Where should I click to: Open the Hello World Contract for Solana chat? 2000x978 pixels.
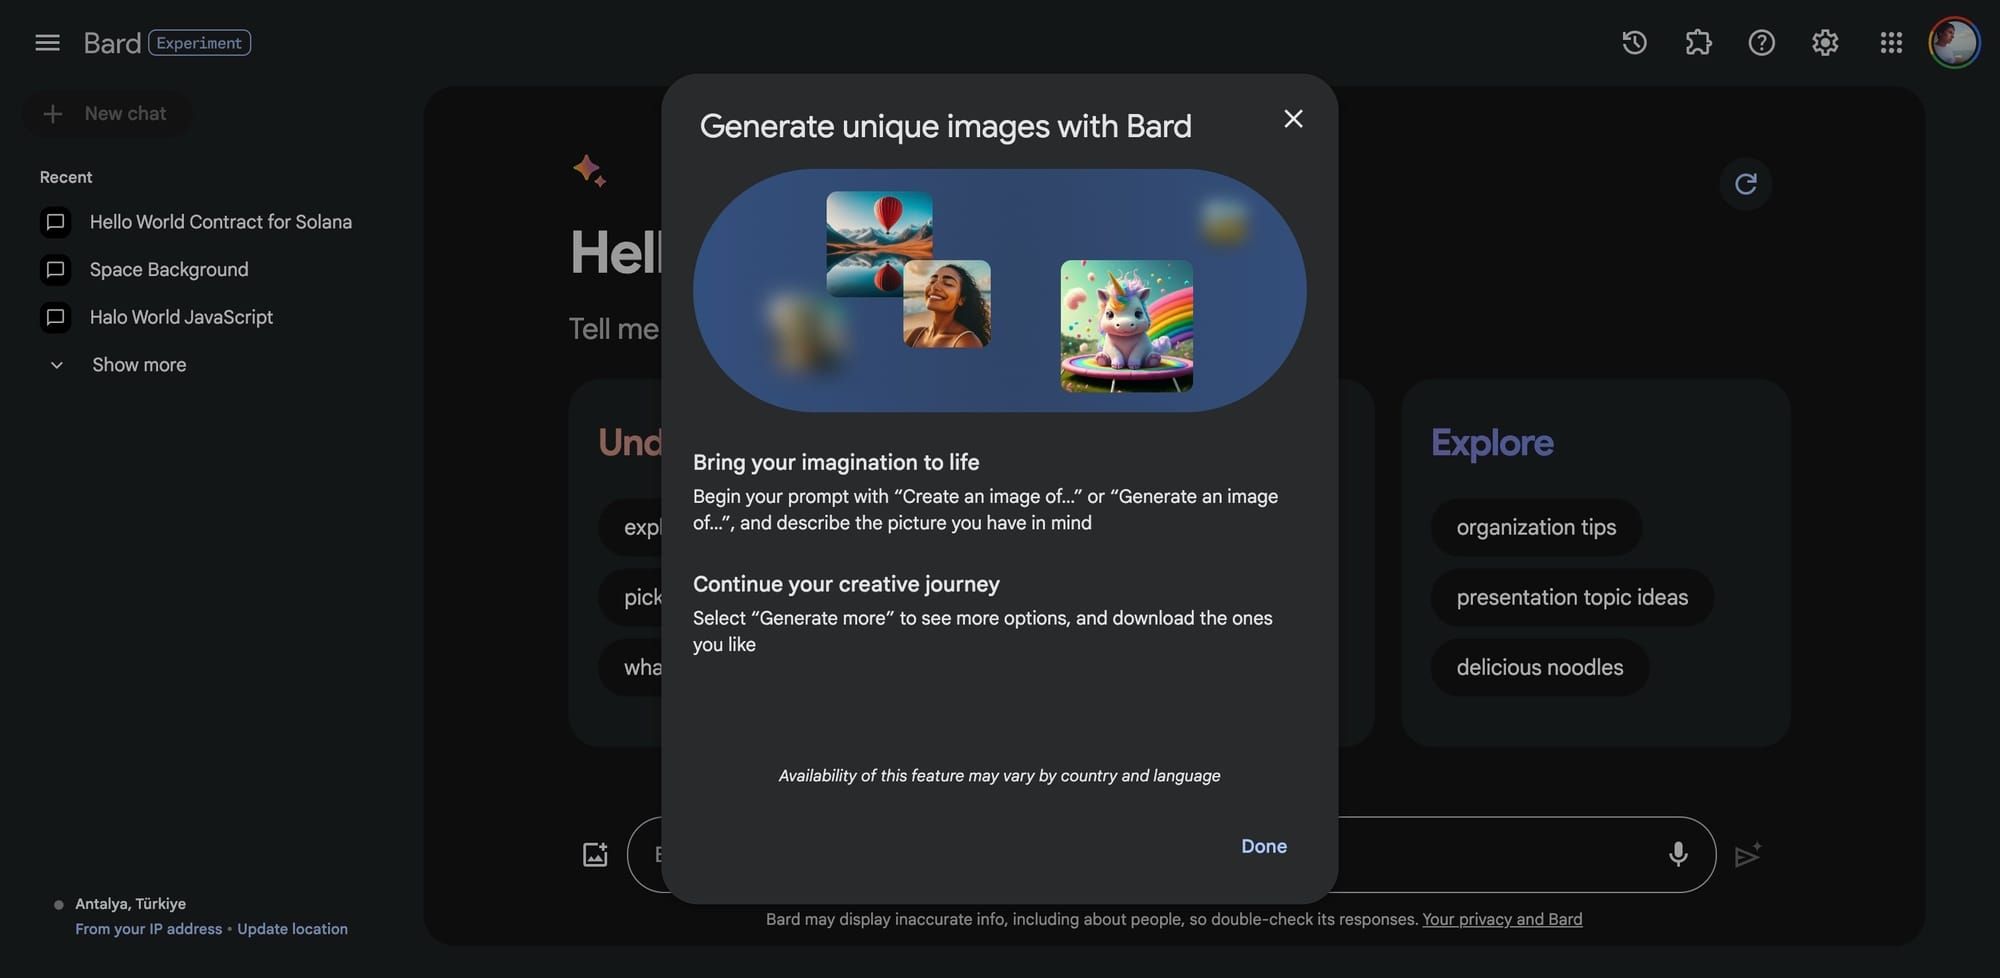pos(220,221)
